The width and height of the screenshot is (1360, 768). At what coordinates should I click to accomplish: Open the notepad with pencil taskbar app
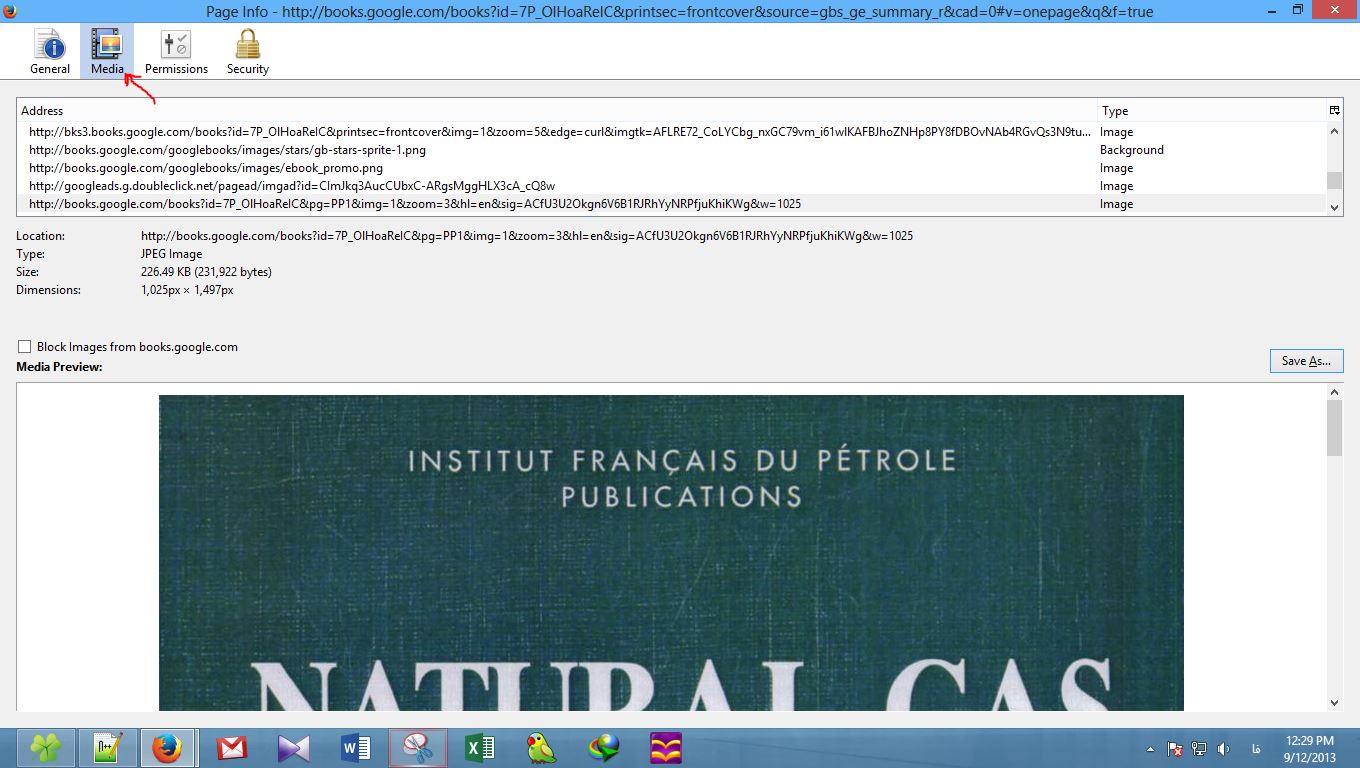(107, 747)
